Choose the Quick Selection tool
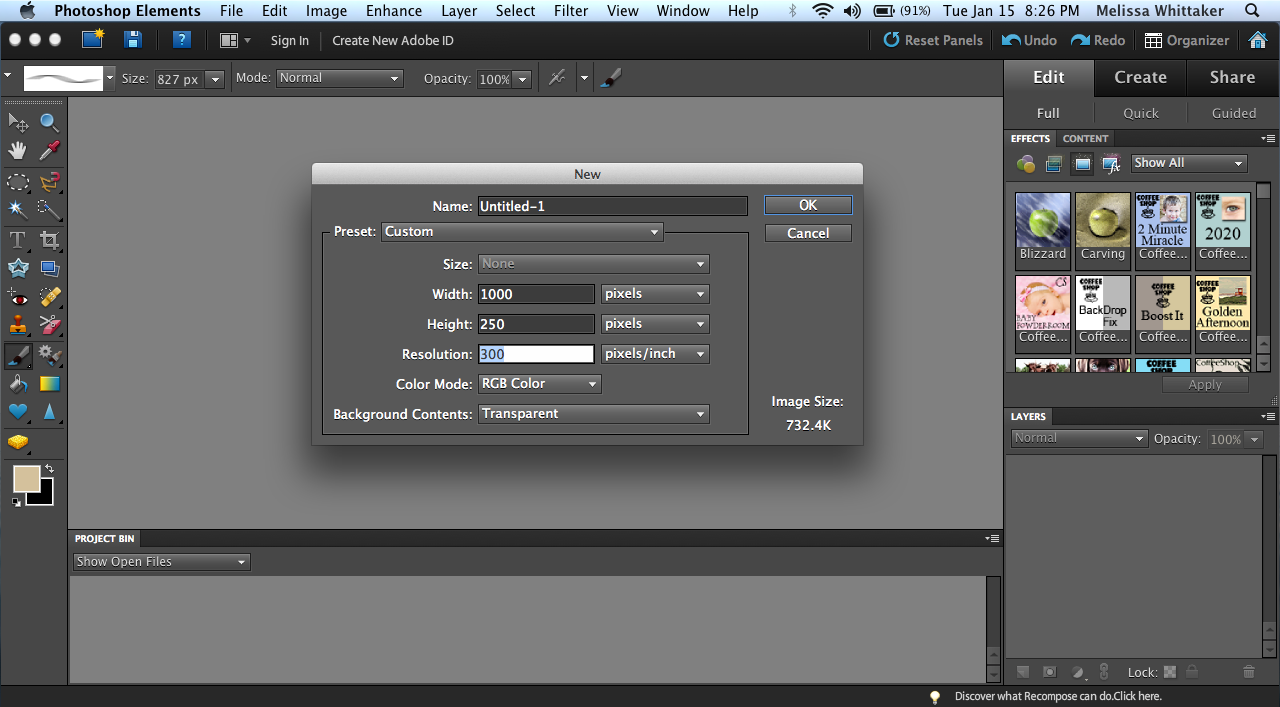The height and width of the screenshot is (707, 1280). click(49, 210)
